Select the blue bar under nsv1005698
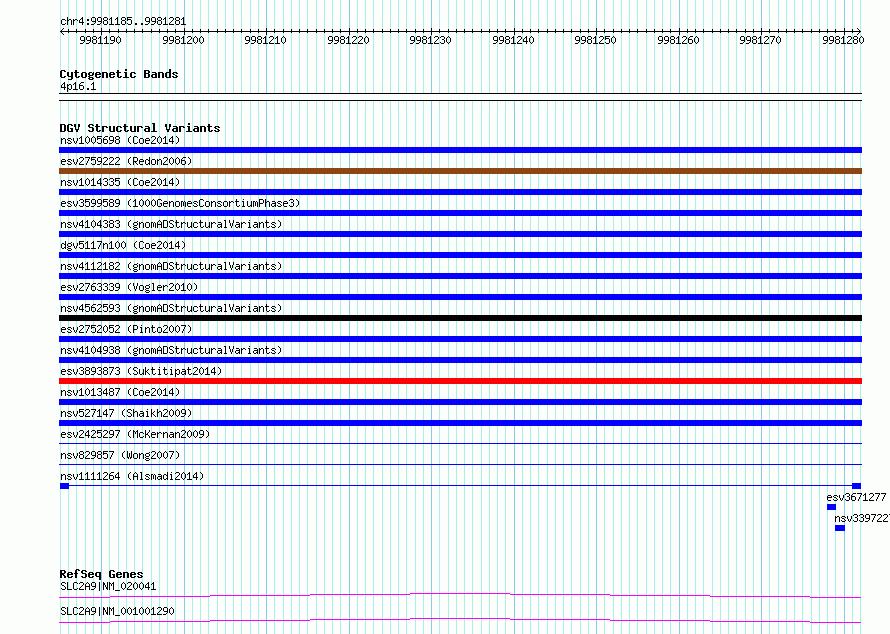 pyautogui.click(x=460, y=150)
